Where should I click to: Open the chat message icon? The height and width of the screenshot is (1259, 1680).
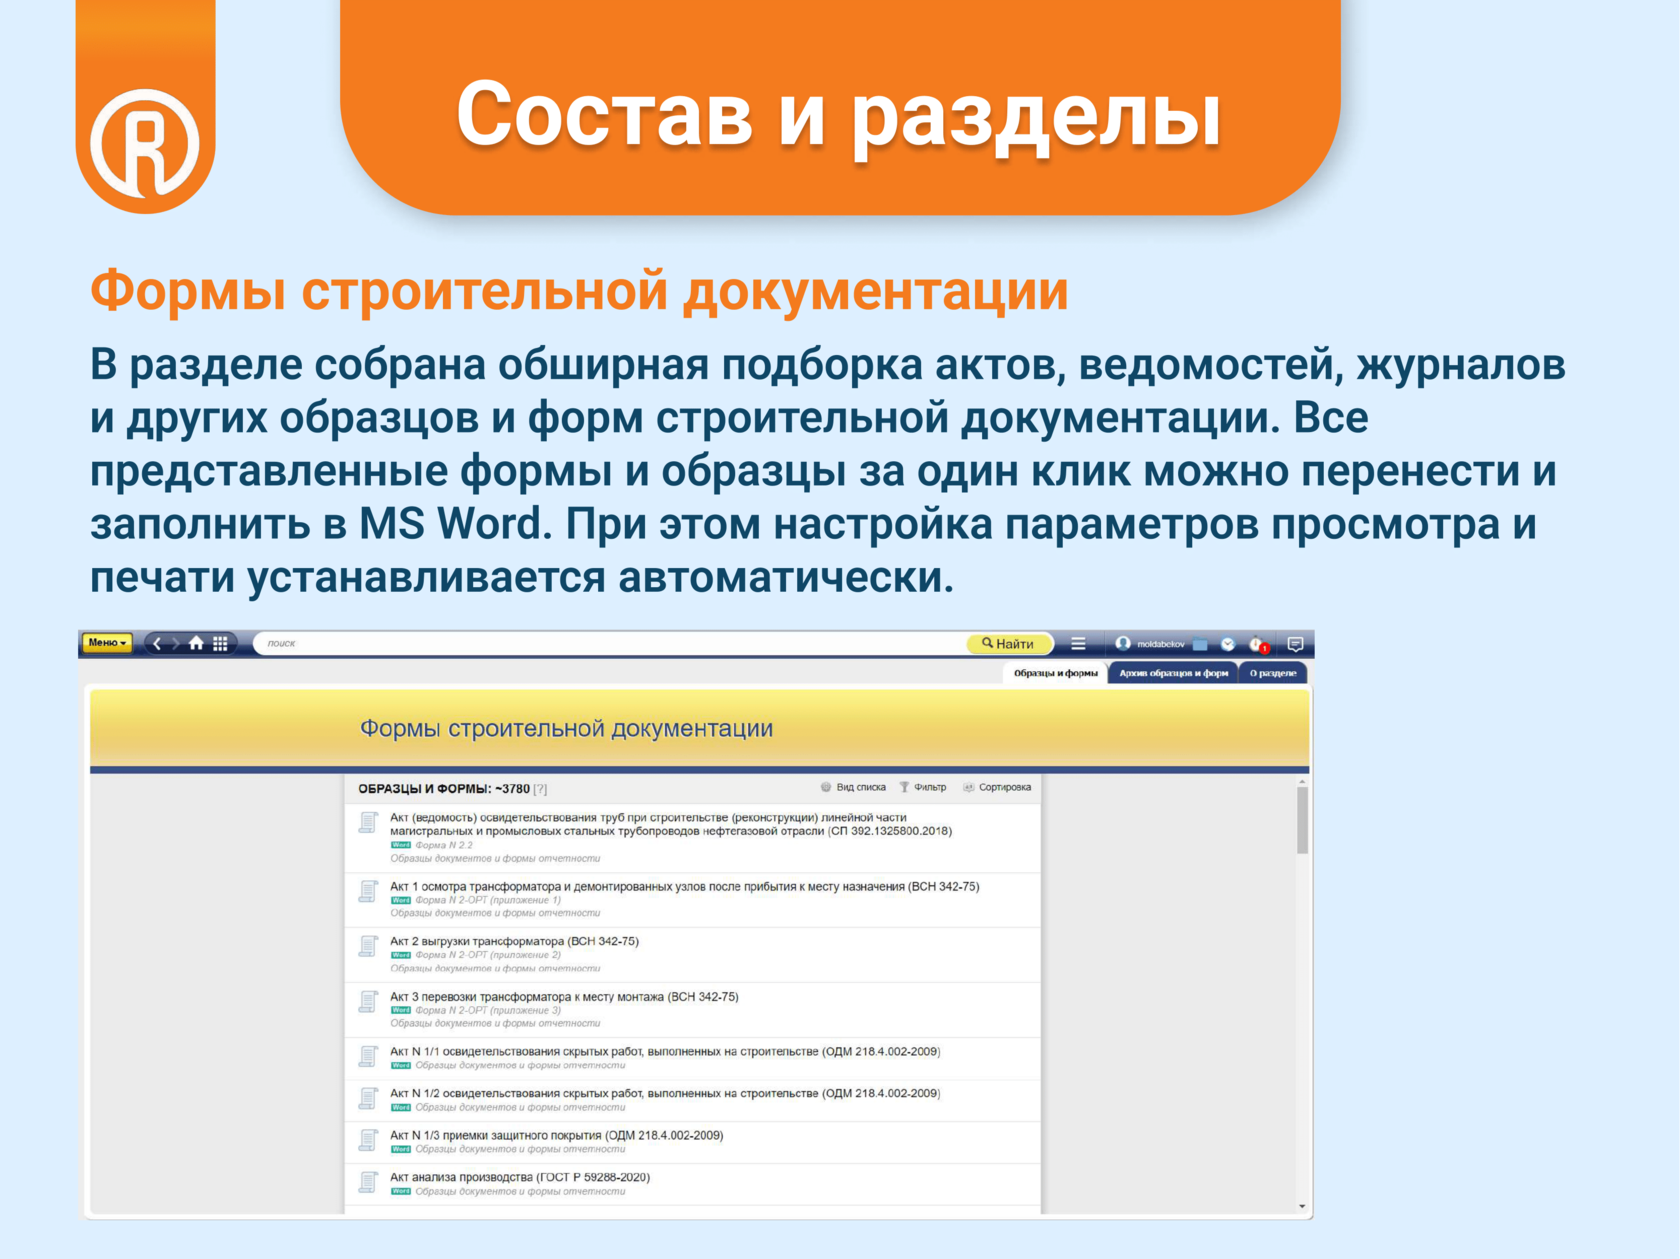(1296, 644)
